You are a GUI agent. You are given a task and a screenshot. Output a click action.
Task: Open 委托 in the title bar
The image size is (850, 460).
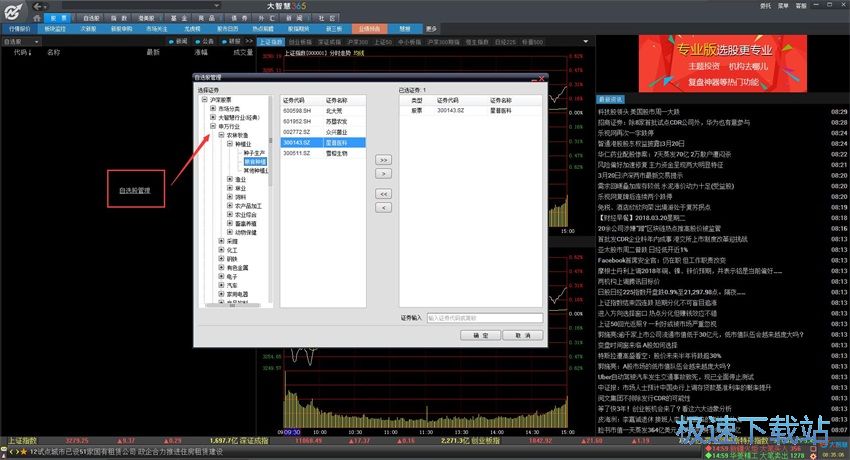pos(765,6)
